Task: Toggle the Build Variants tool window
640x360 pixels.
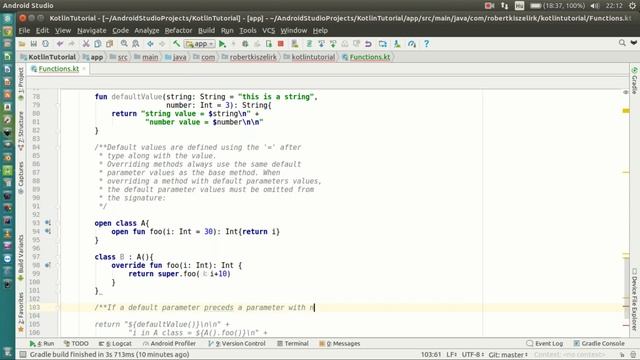Action: (21, 258)
